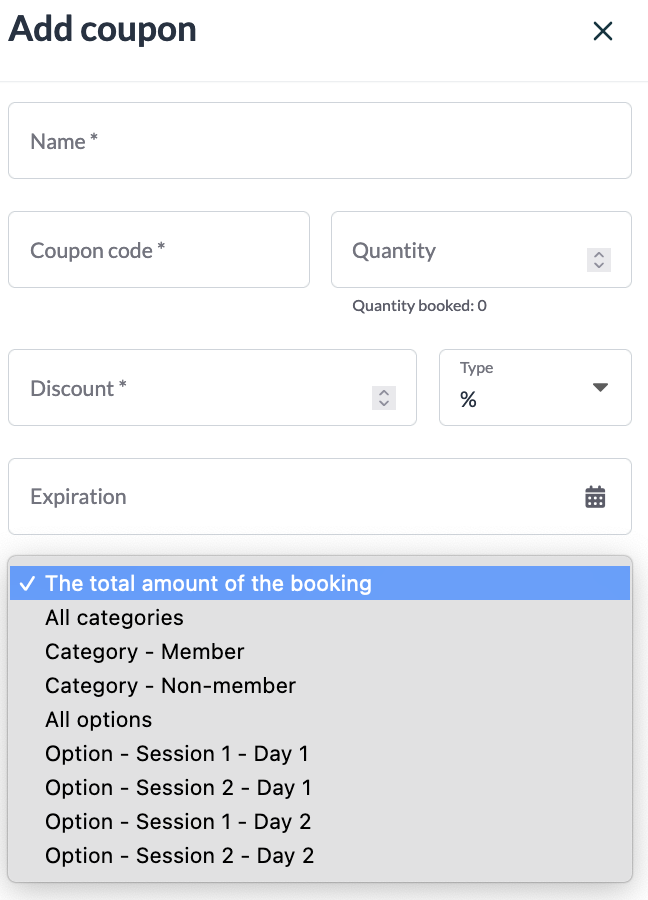
Task: Focus the Coupon code field
Action: pos(159,250)
